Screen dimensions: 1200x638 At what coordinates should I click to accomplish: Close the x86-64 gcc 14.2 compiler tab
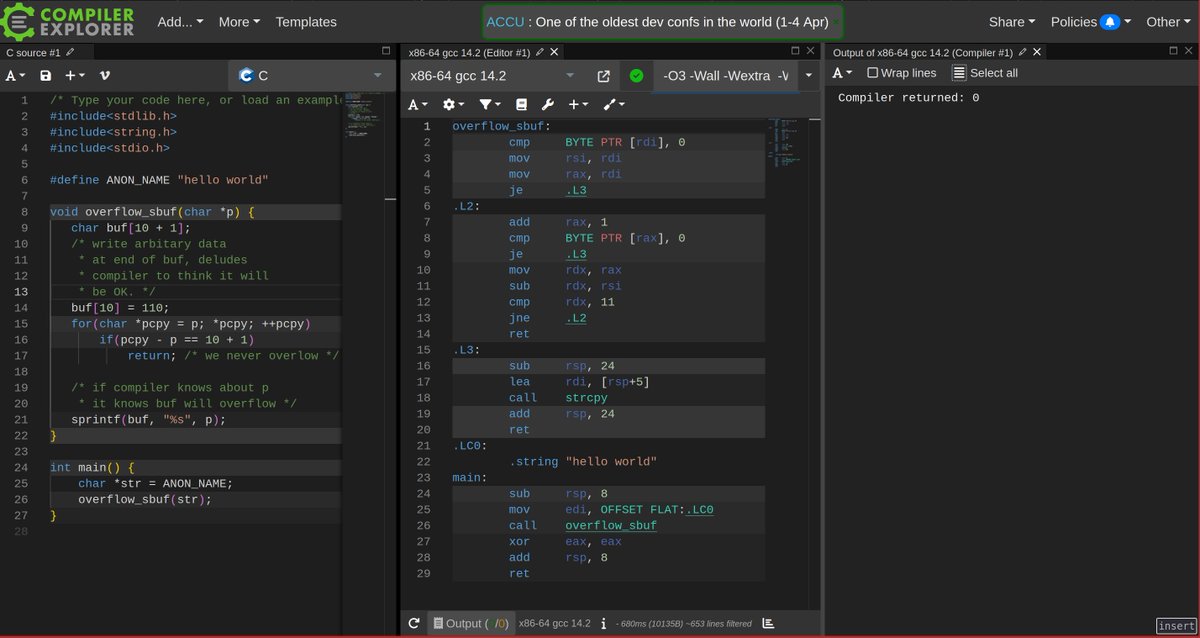554,51
